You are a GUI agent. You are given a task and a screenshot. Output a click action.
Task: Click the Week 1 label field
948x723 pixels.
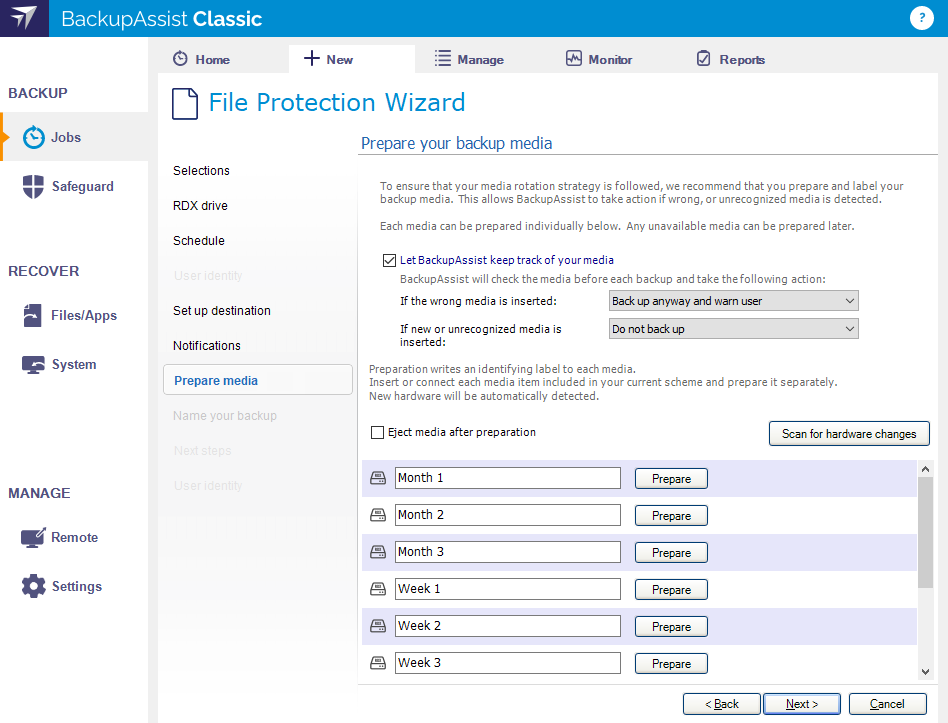pyautogui.click(x=508, y=589)
